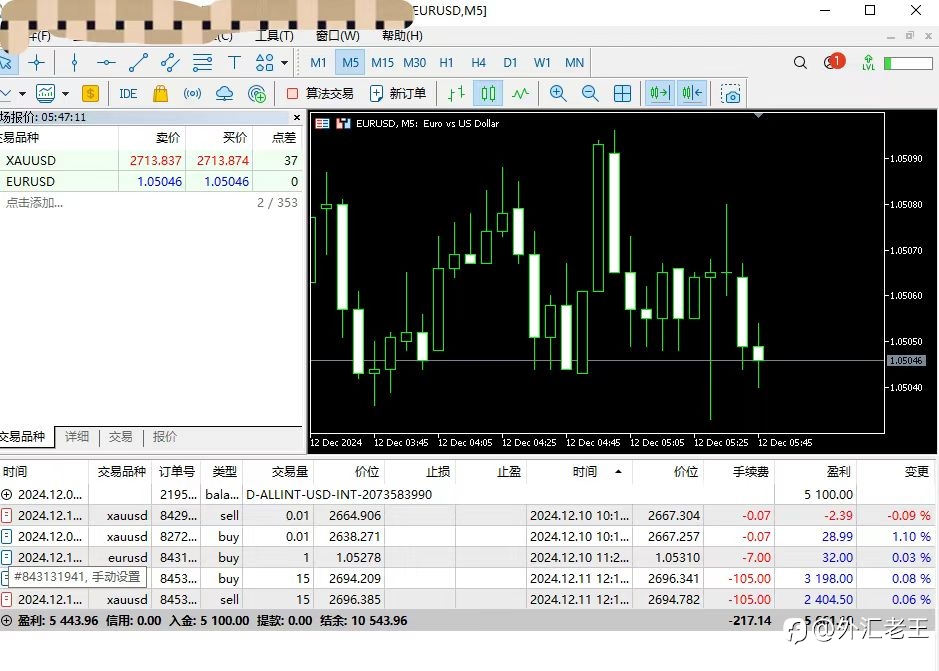Image resolution: width=939 pixels, height=671 pixels.
Task: Toggle chart auto-scroll to latest bar
Action: 660,93
